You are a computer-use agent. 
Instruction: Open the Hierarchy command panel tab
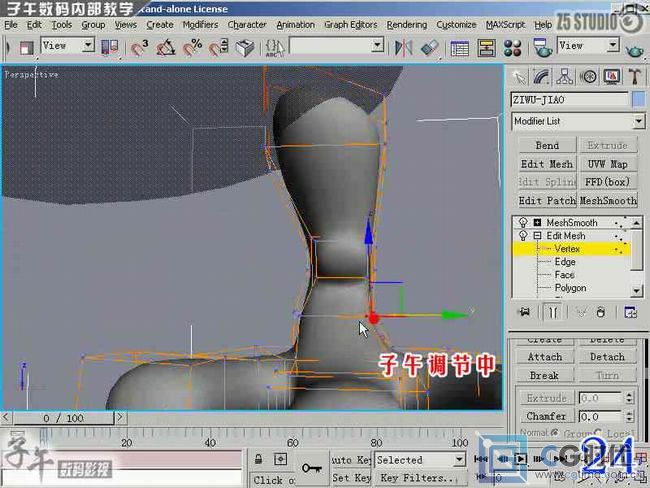pyautogui.click(x=565, y=77)
